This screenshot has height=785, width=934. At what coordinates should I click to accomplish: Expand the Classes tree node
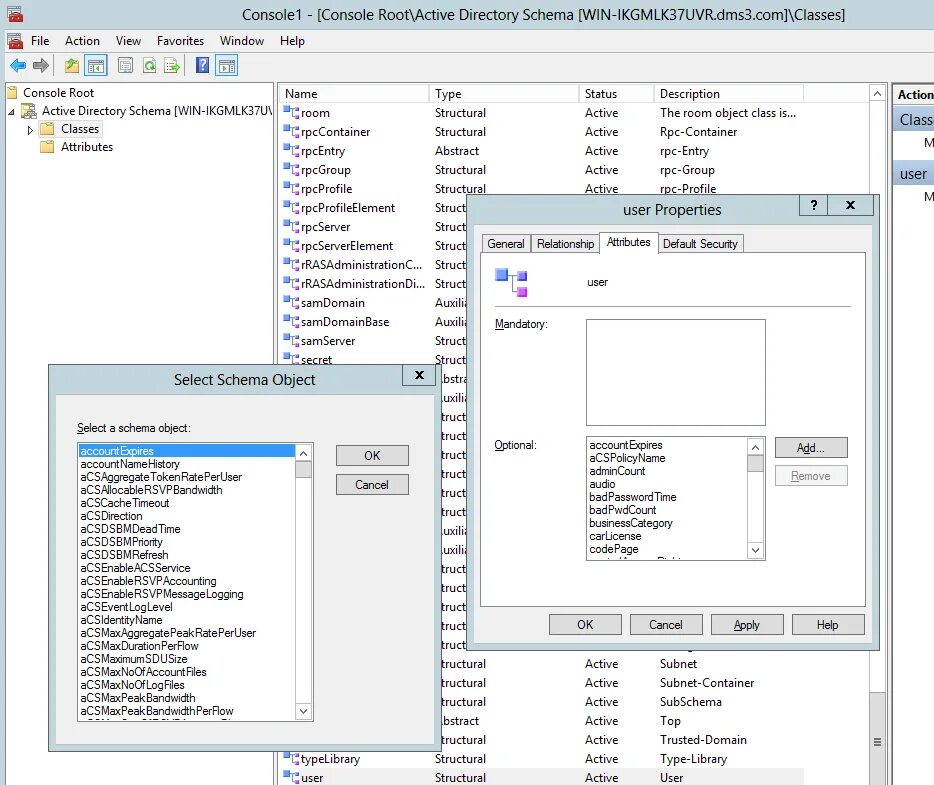(x=30, y=130)
